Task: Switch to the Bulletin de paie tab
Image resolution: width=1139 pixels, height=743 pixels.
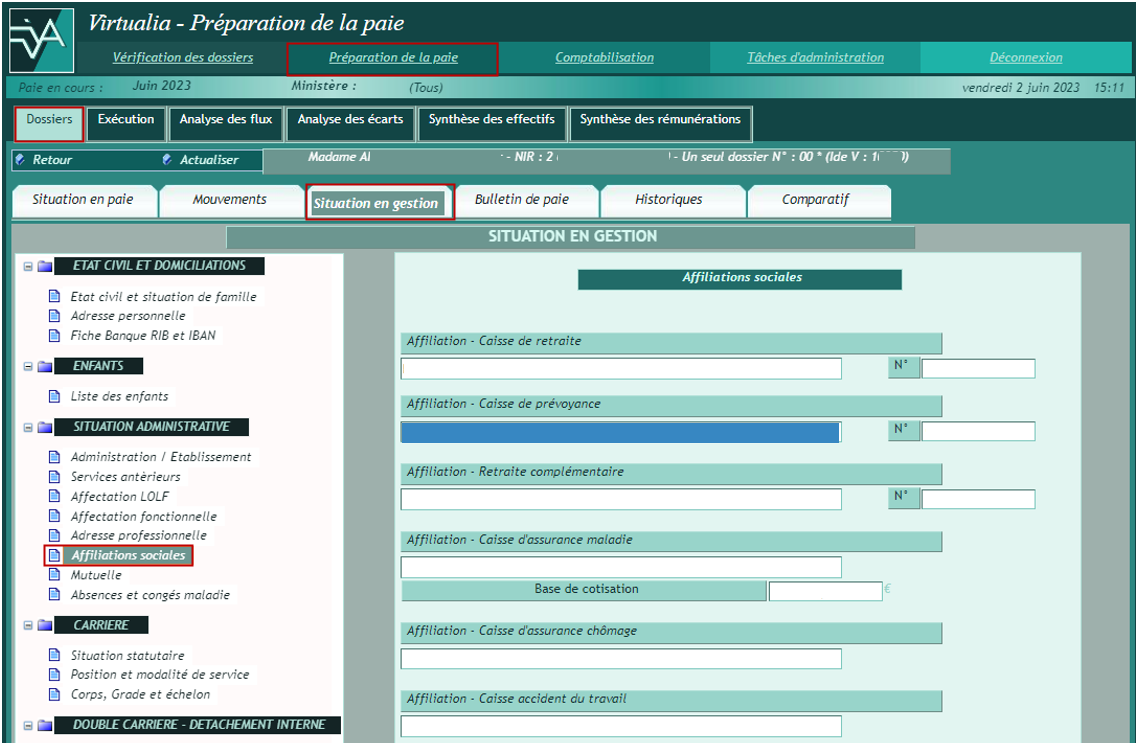Action: point(522,200)
